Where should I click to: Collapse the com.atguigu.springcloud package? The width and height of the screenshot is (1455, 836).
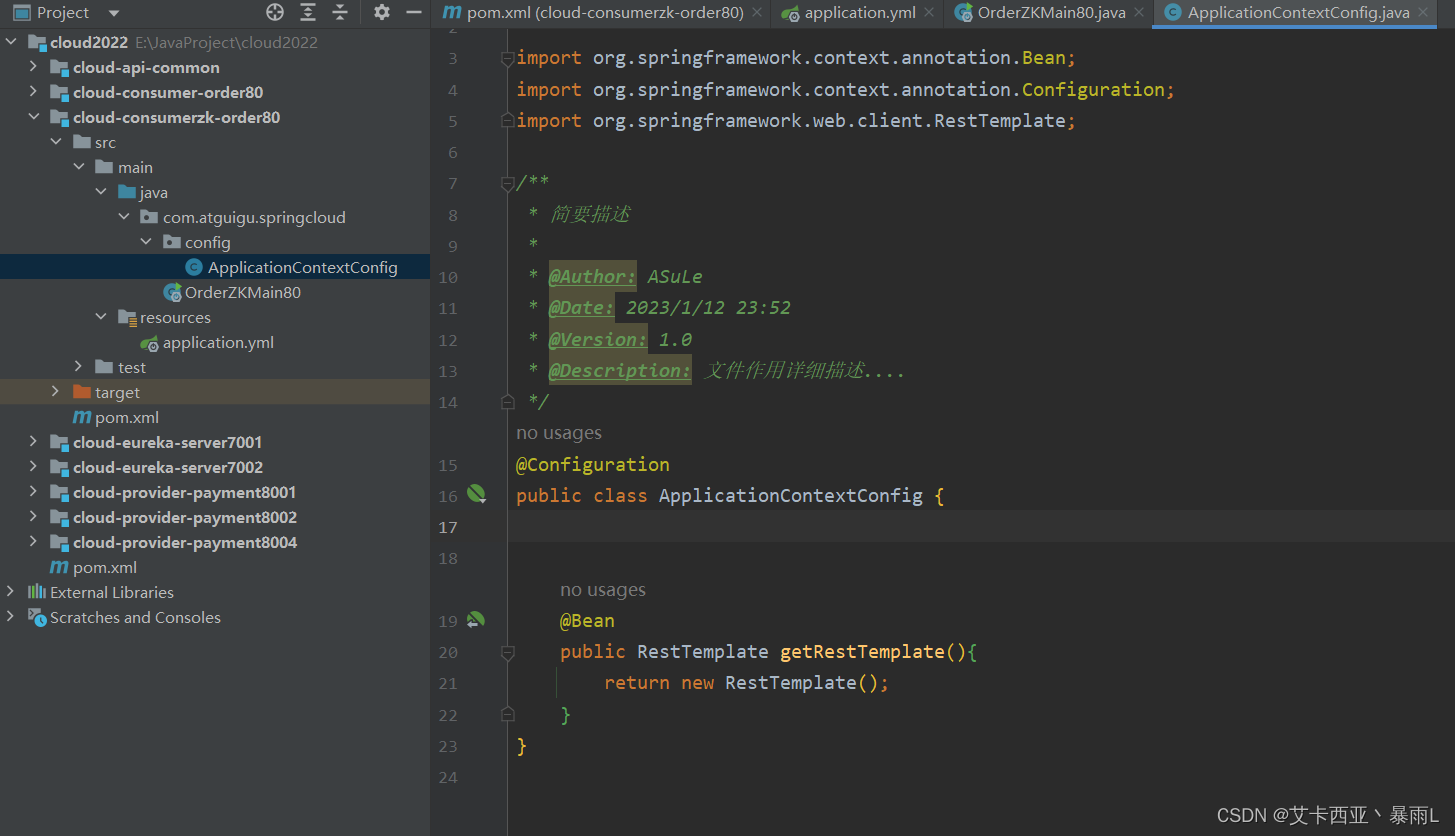pyautogui.click(x=123, y=217)
